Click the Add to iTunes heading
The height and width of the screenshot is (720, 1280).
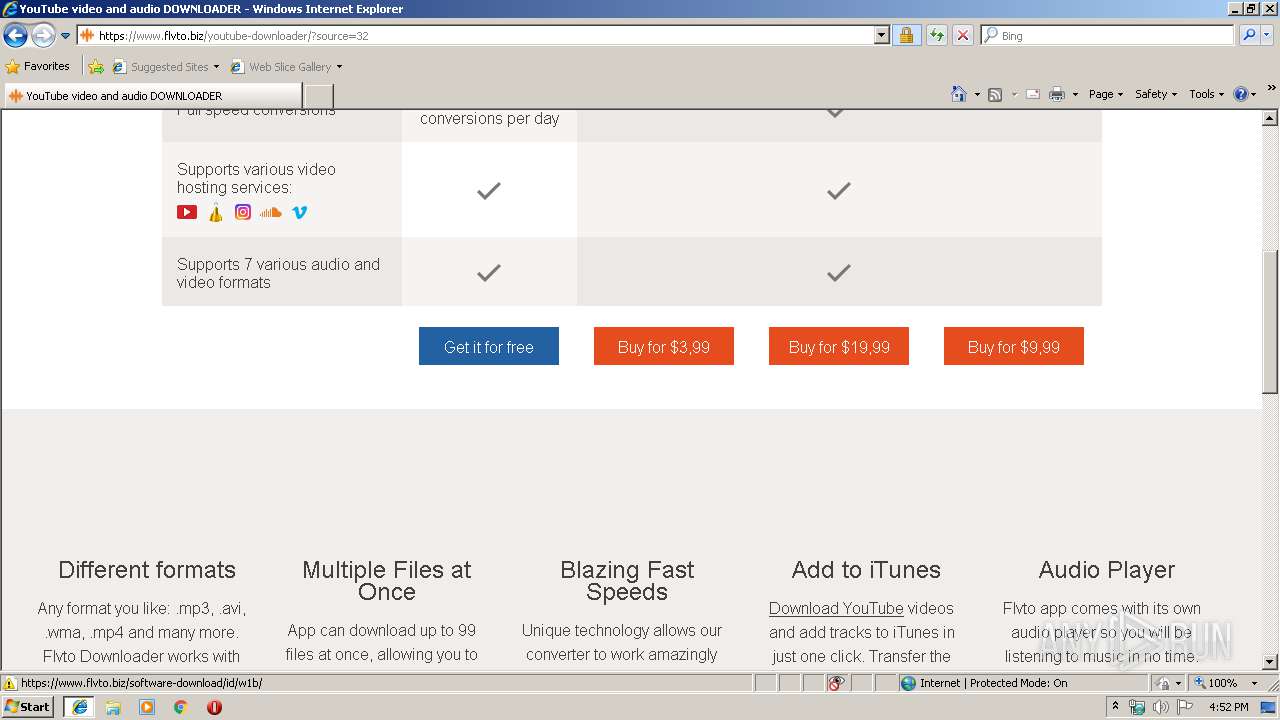(866, 570)
